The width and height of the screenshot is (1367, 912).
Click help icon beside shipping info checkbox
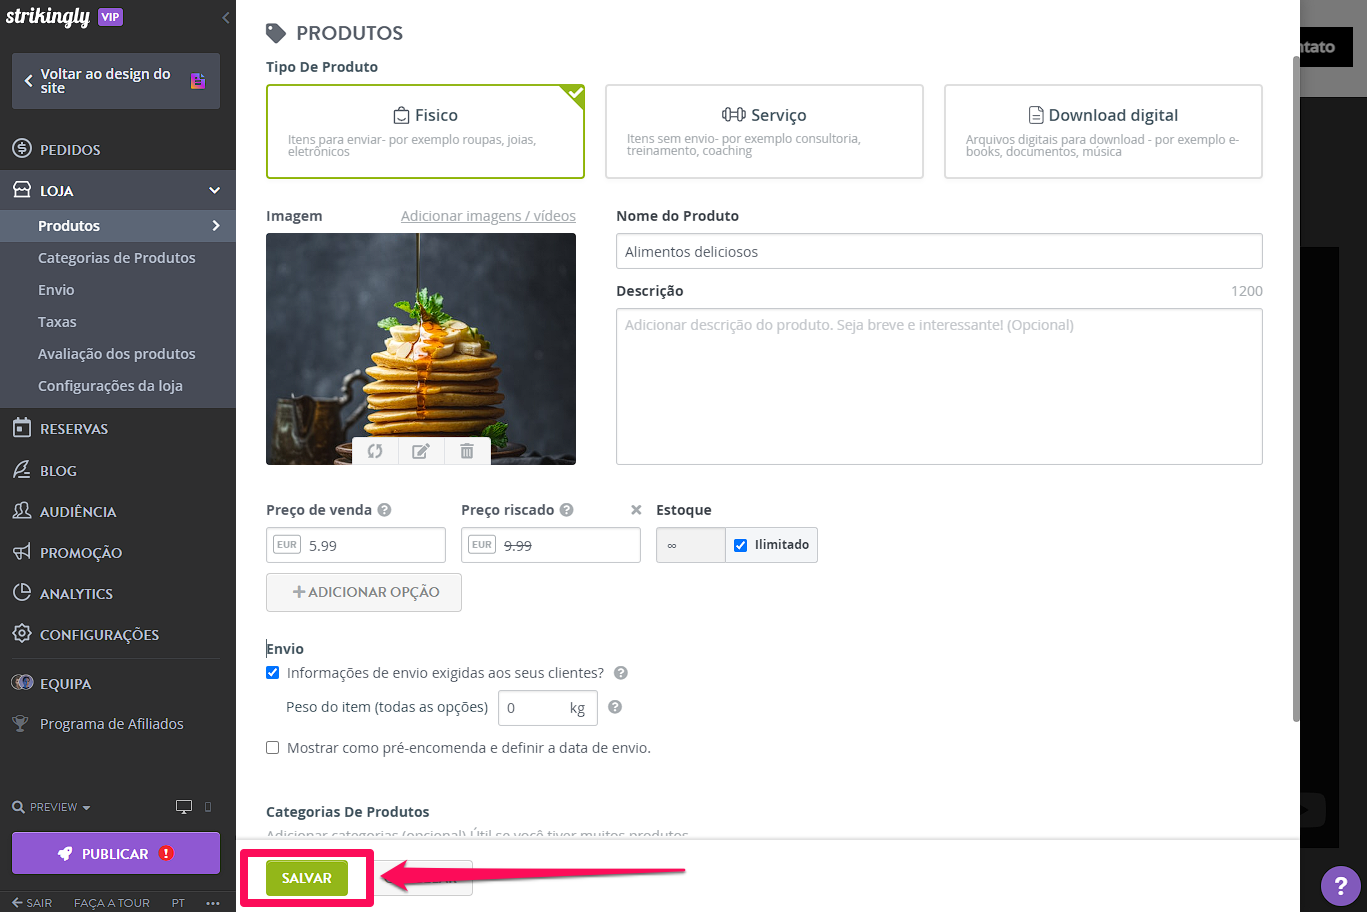621,673
